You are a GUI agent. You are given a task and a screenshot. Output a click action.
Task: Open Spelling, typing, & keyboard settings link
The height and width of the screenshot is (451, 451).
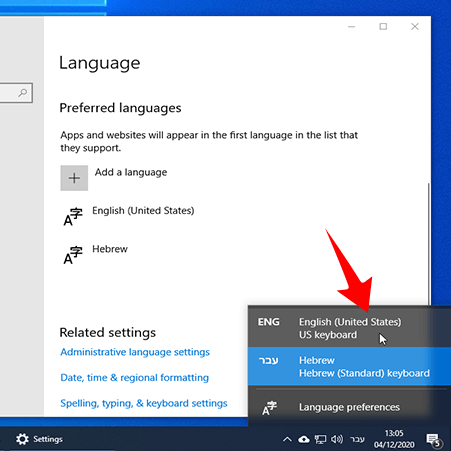144,403
